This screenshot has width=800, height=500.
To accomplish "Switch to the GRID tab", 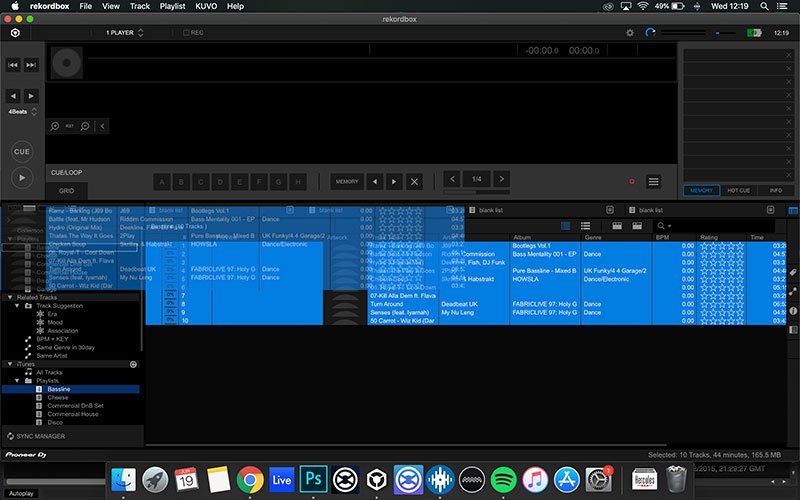I will pyautogui.click(x=66, y=191).
